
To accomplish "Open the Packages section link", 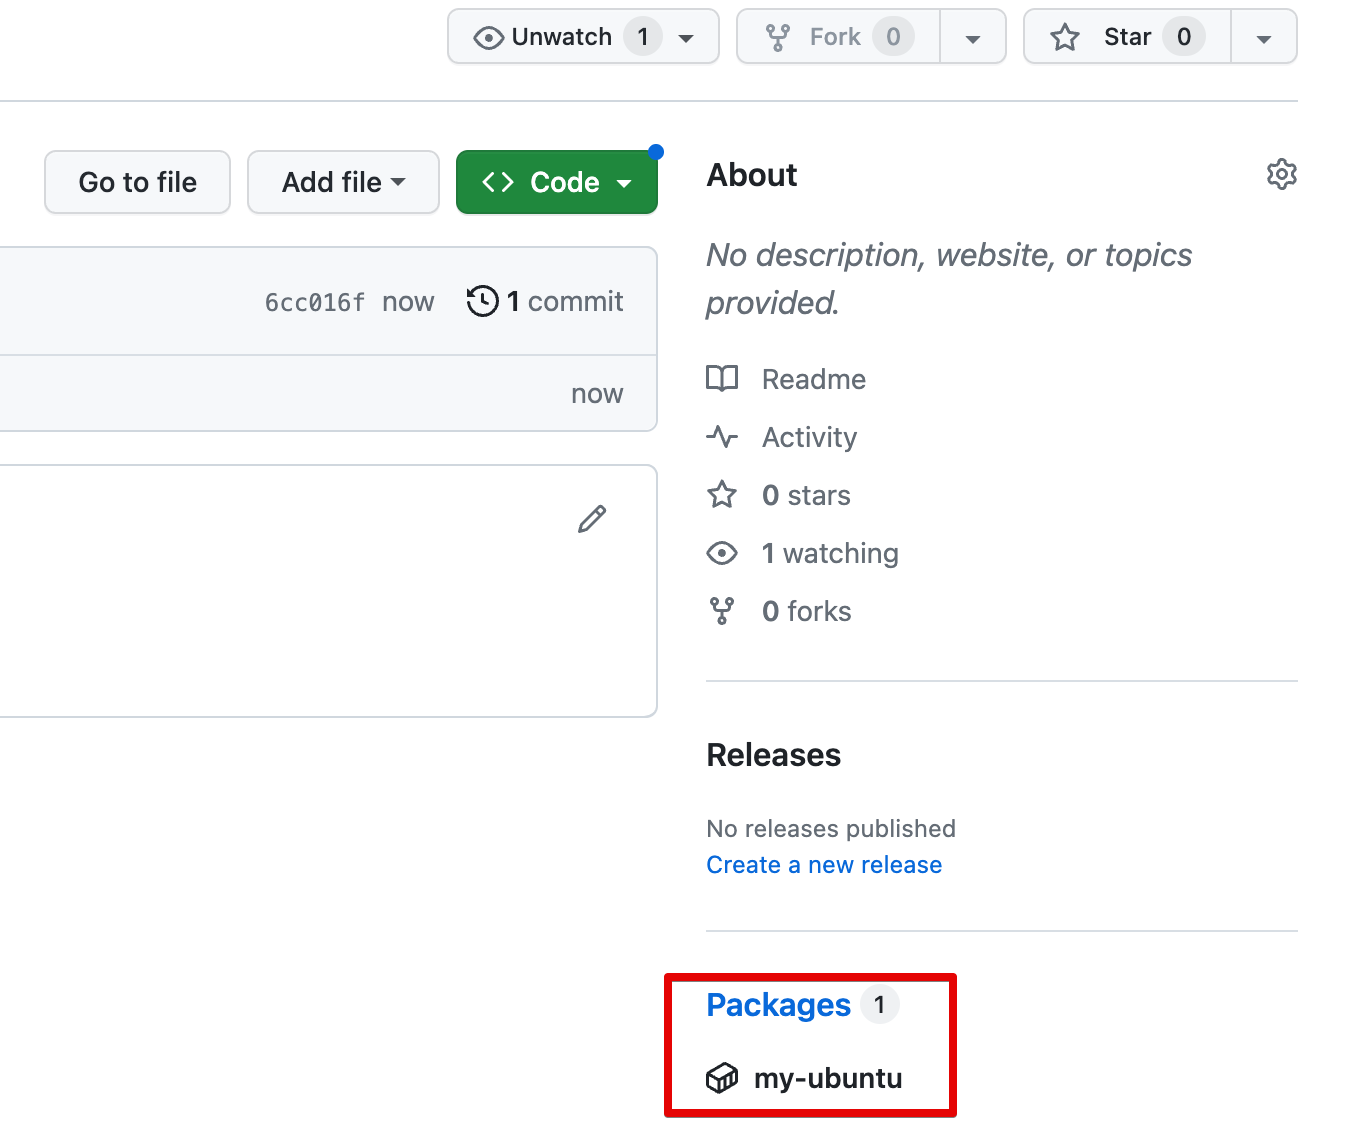I will tap(778, 1005).
